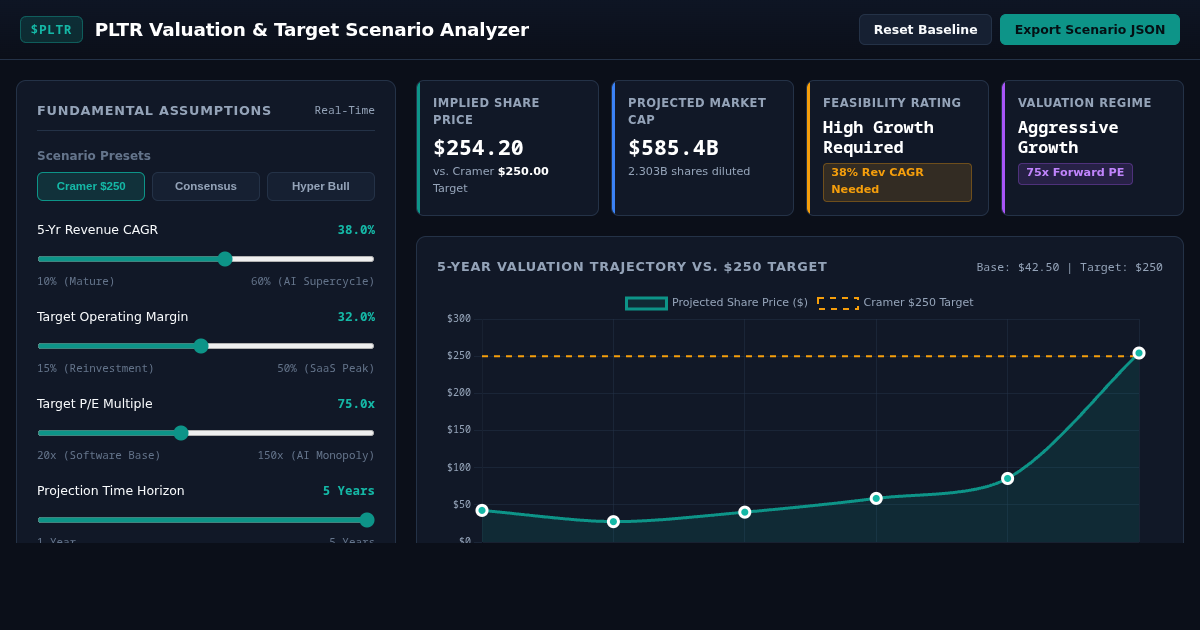This screenshot has height=630, width=1200.
Task: Click the 150x (AI Monopoly) range label
Action: (x=316, y=456)
